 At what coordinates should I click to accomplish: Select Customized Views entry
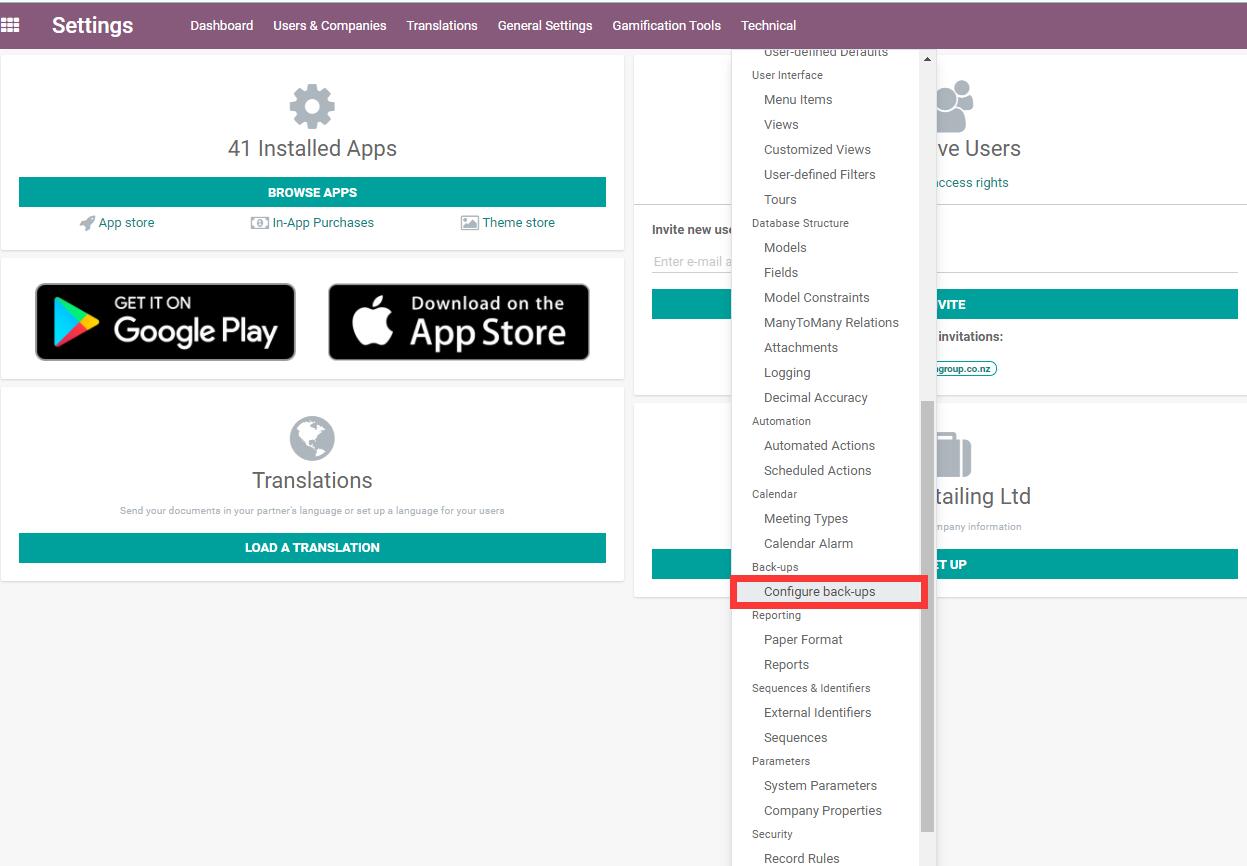pyautogui.click(x=817, y=150)
